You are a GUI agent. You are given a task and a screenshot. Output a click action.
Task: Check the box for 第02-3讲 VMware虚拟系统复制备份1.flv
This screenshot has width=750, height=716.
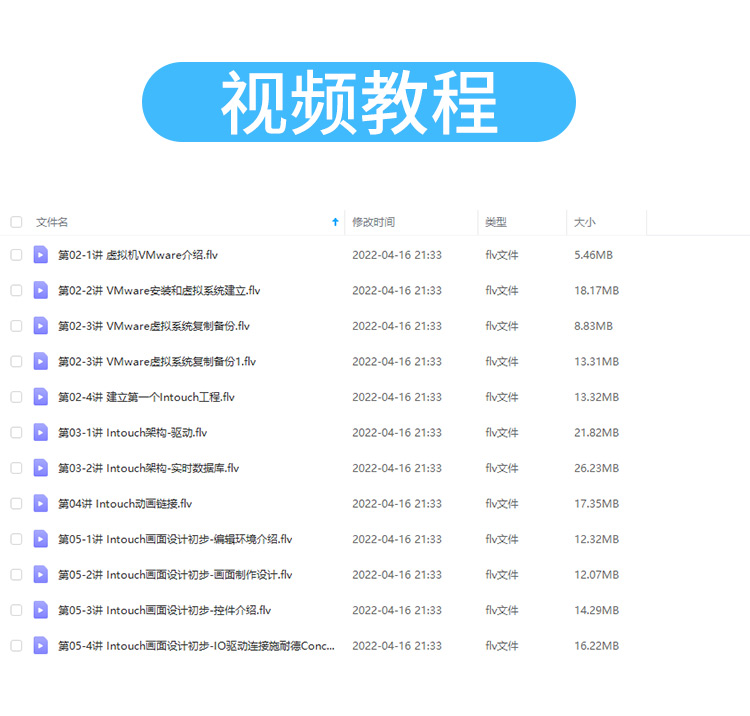(16, 362)
